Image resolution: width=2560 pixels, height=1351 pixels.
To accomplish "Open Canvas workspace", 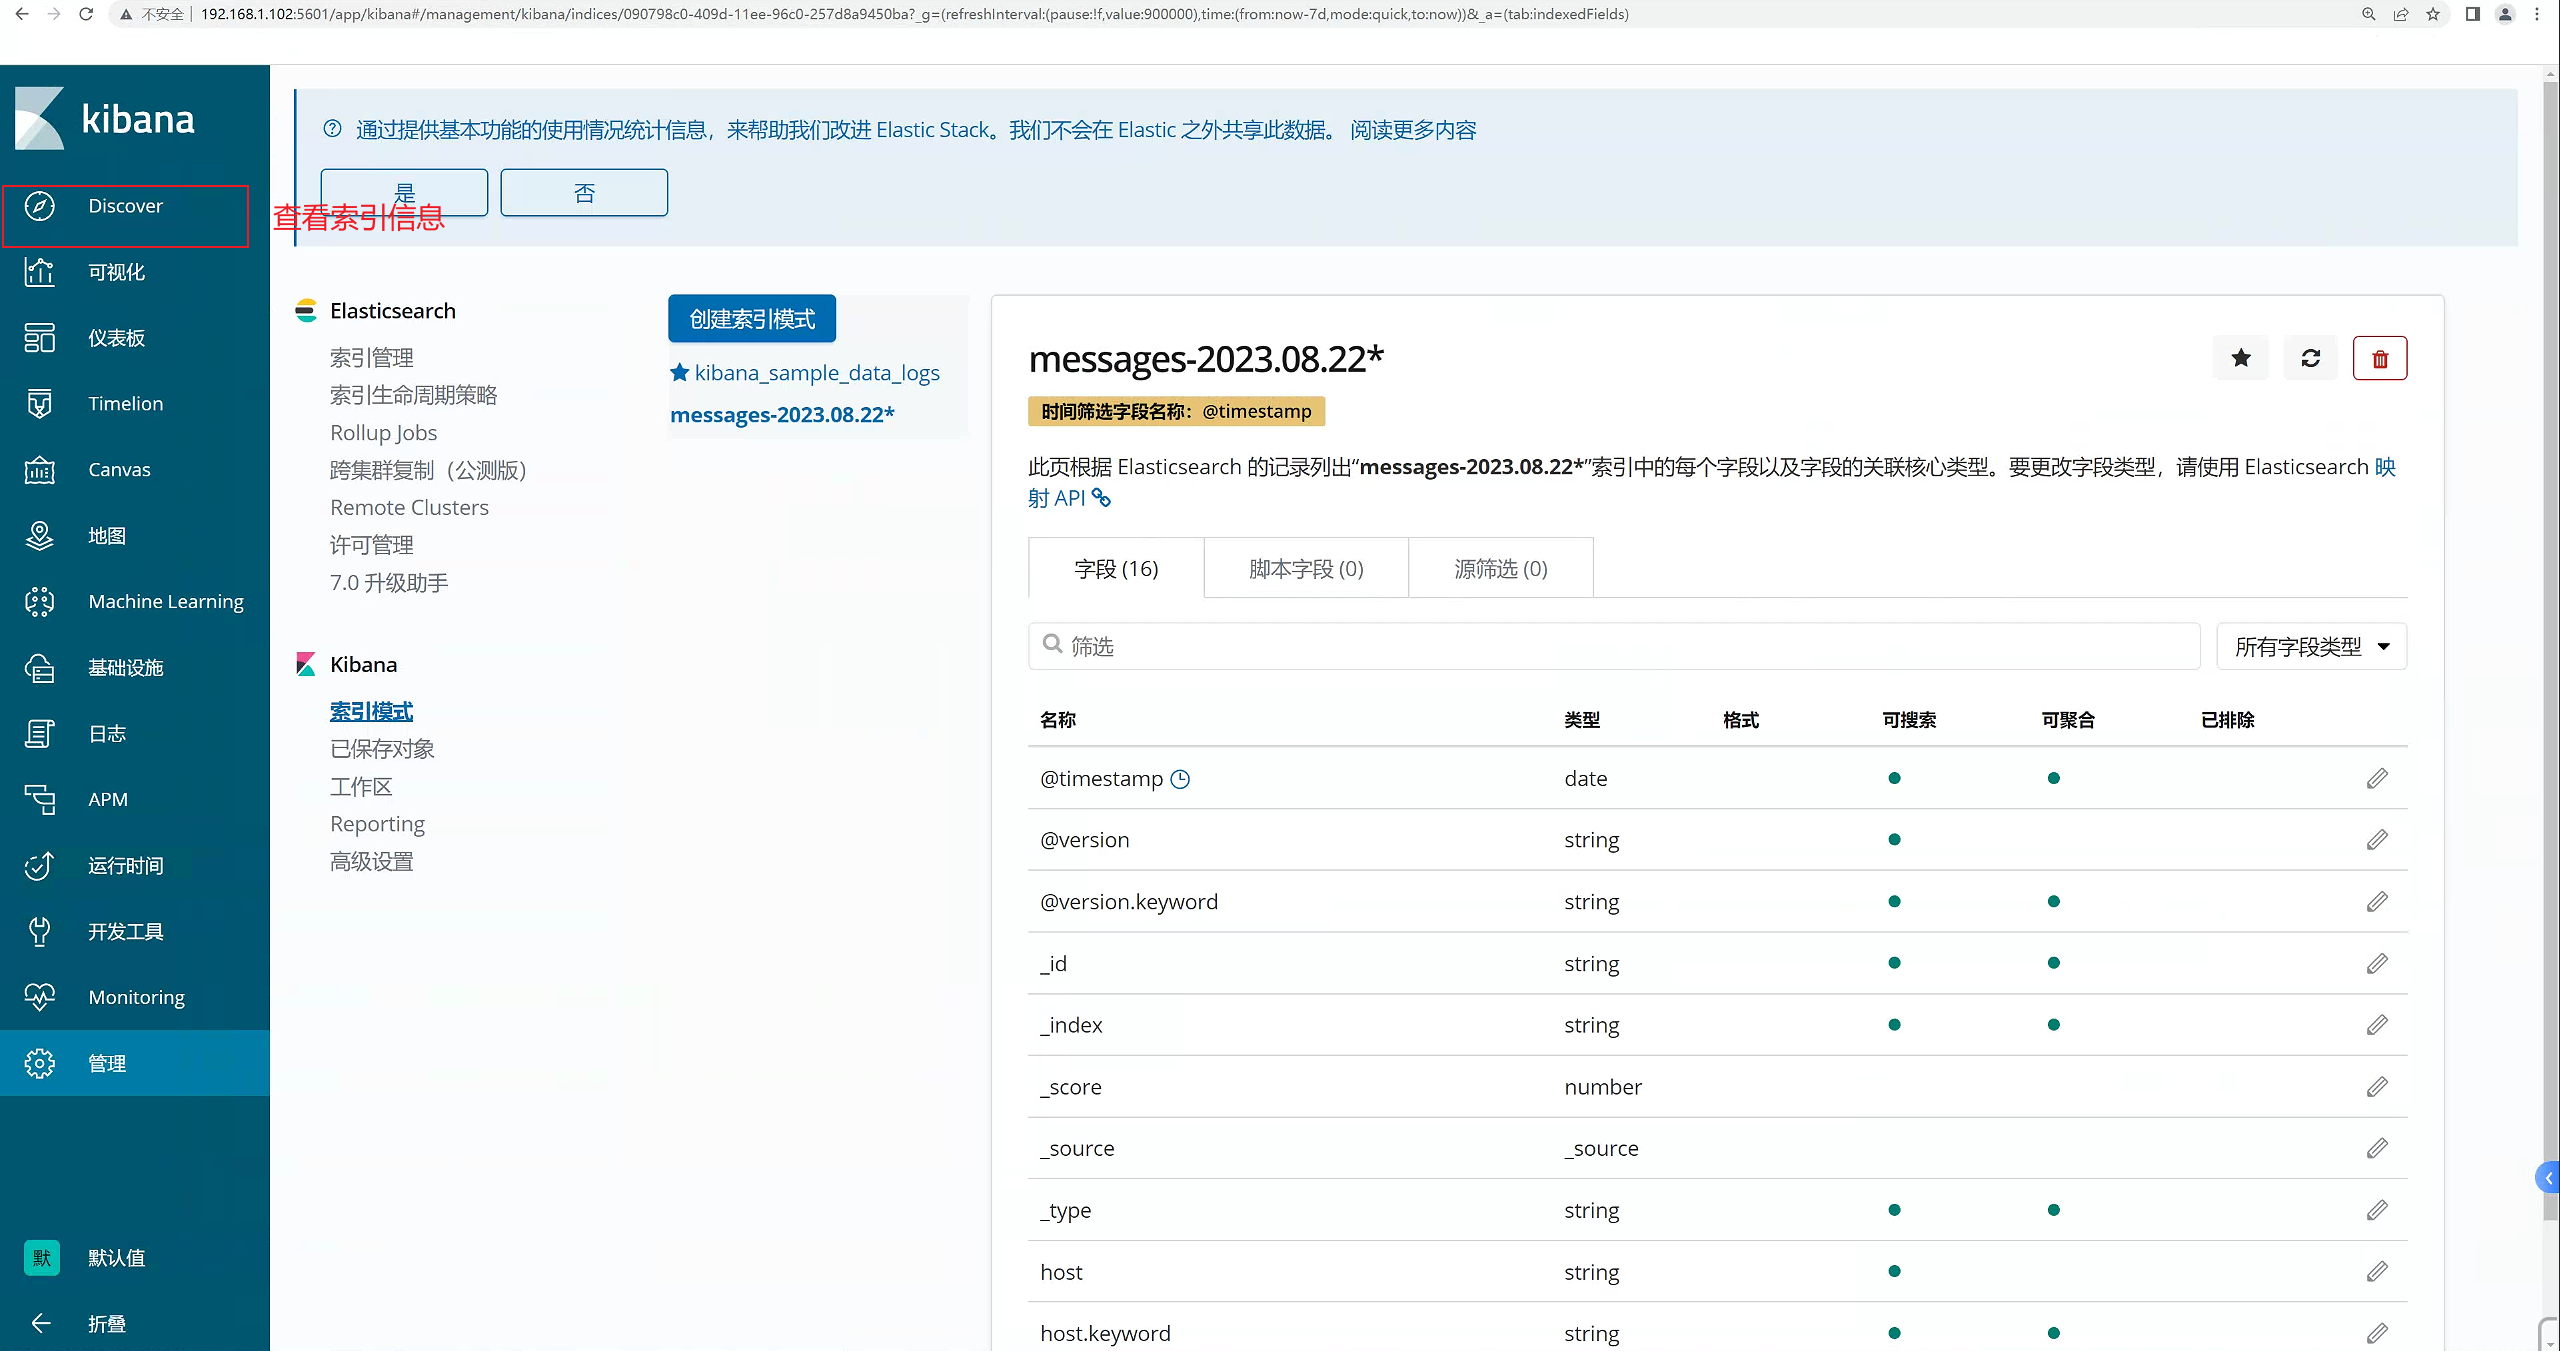I will [x=119, y=470].
